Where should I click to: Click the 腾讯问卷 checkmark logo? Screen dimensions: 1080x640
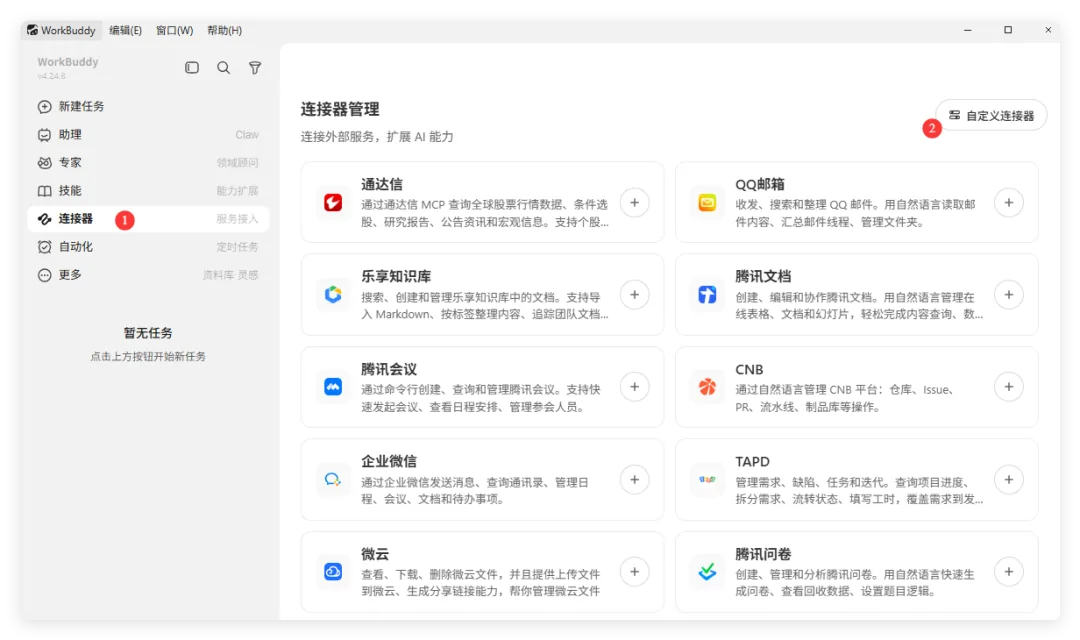[x=707, y=572]
